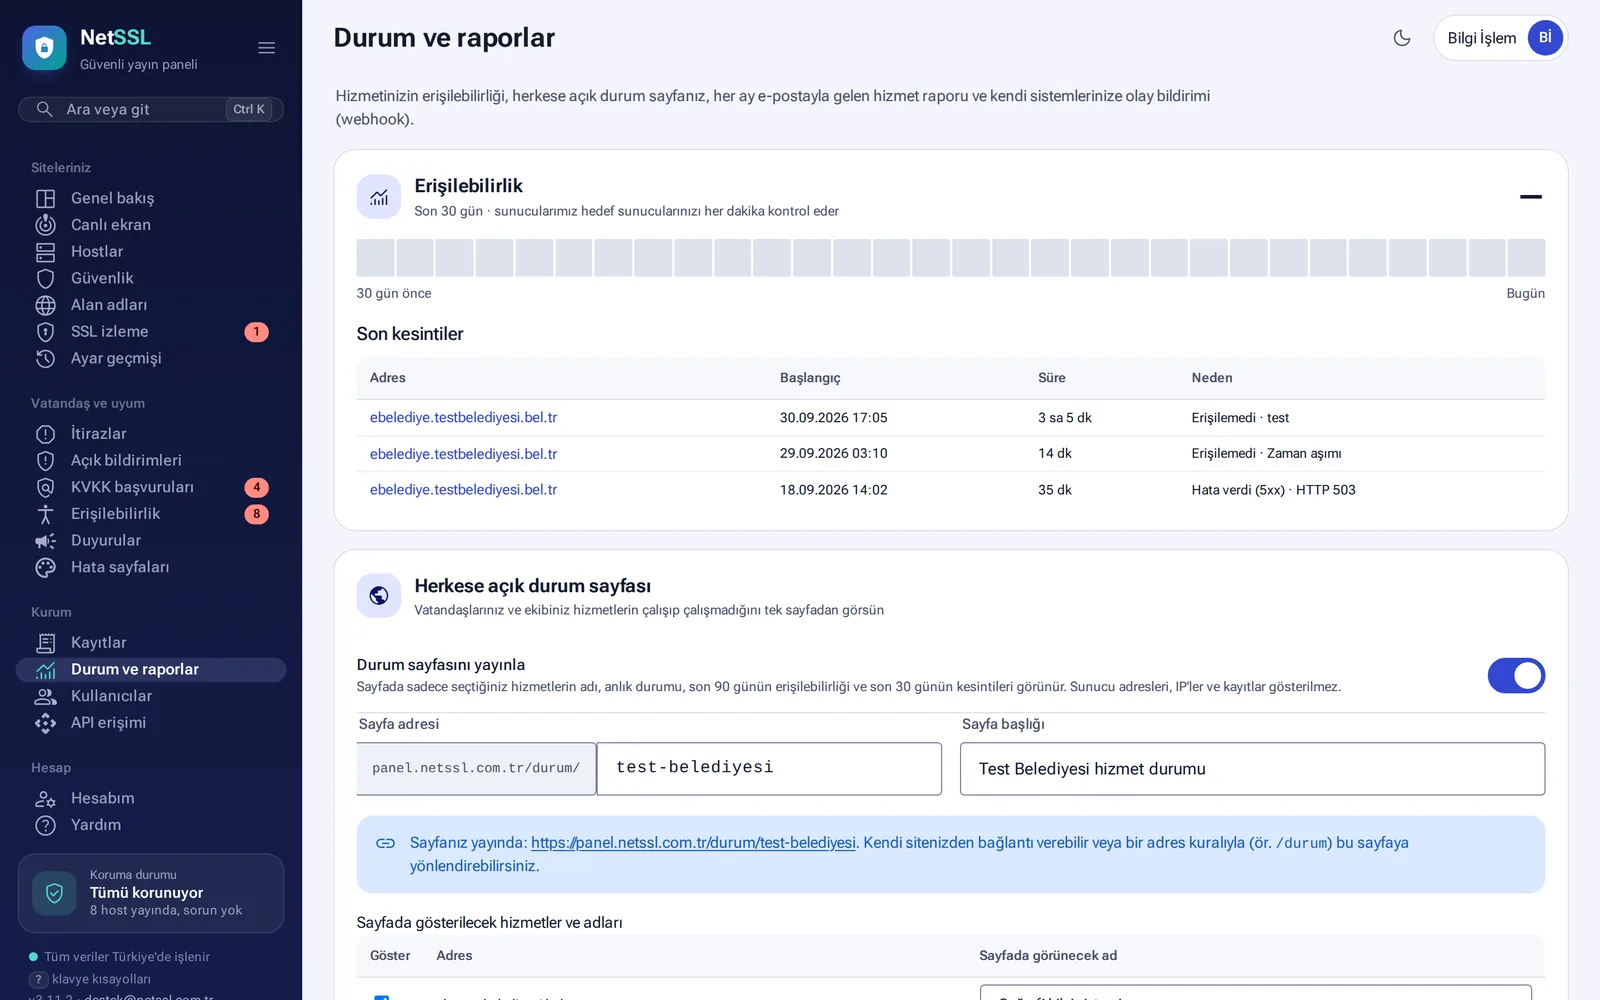1600x1000 pixels.
Task: Click the Ara veya git search box
Action: (151, 109)
